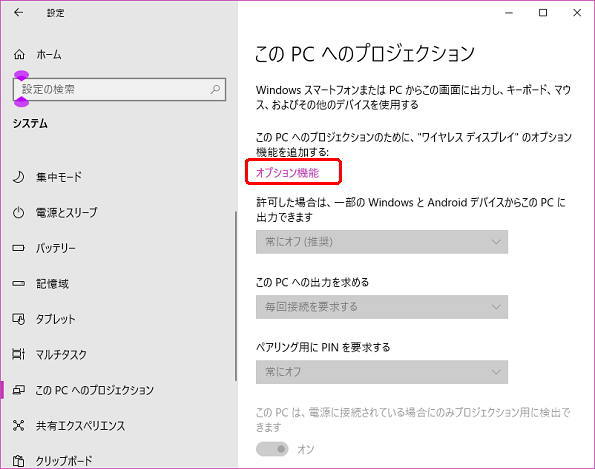This screenshot has height=469, width=595.
Task: Open 電源とスリープ via power icon
Action: 19,212
